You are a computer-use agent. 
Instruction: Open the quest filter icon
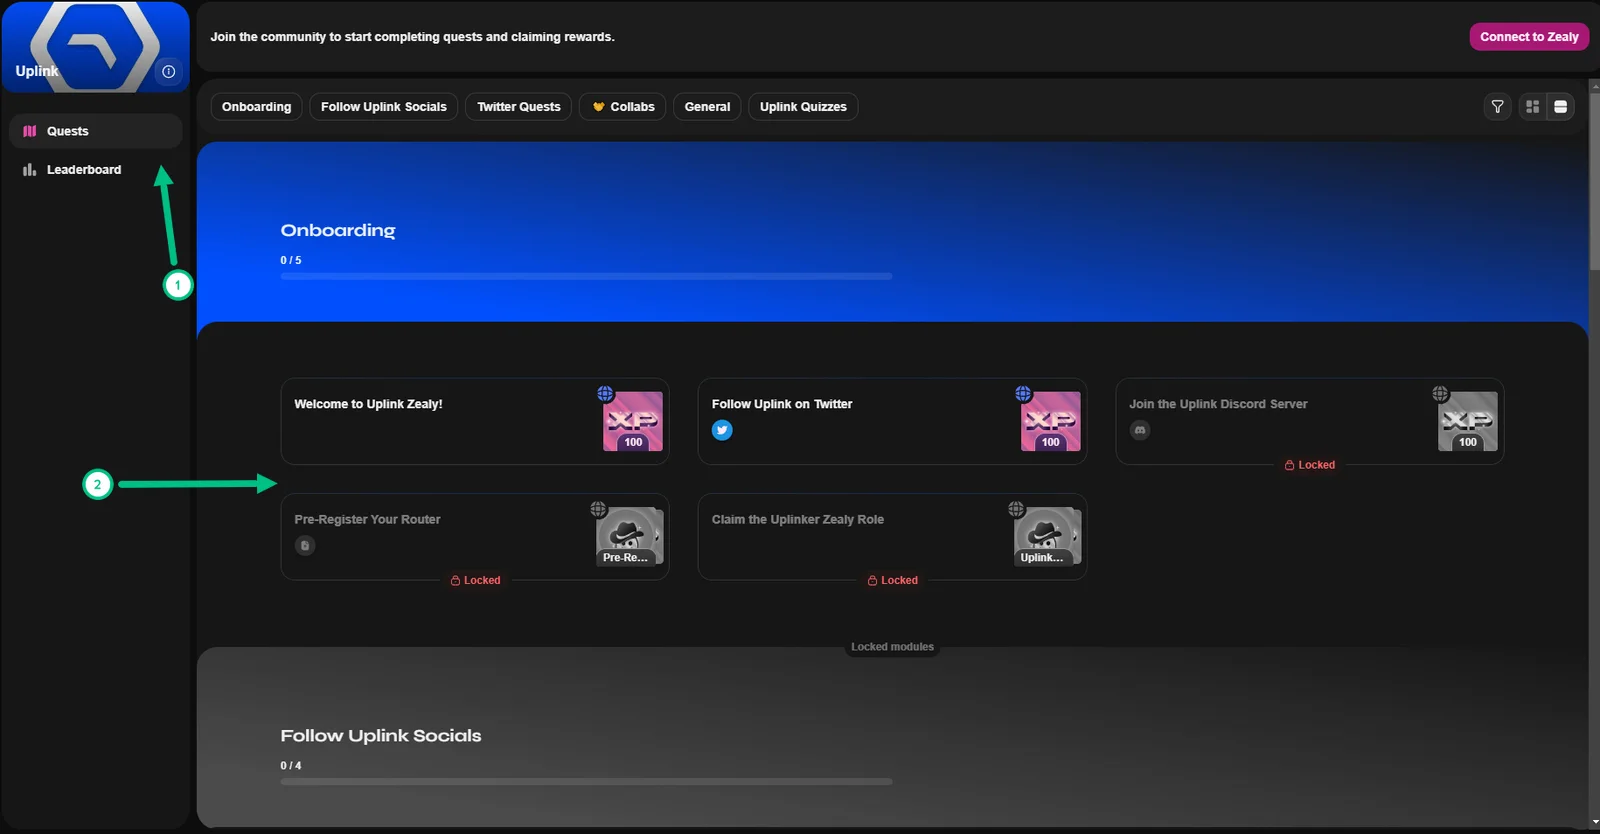(x=1497, y=107)
